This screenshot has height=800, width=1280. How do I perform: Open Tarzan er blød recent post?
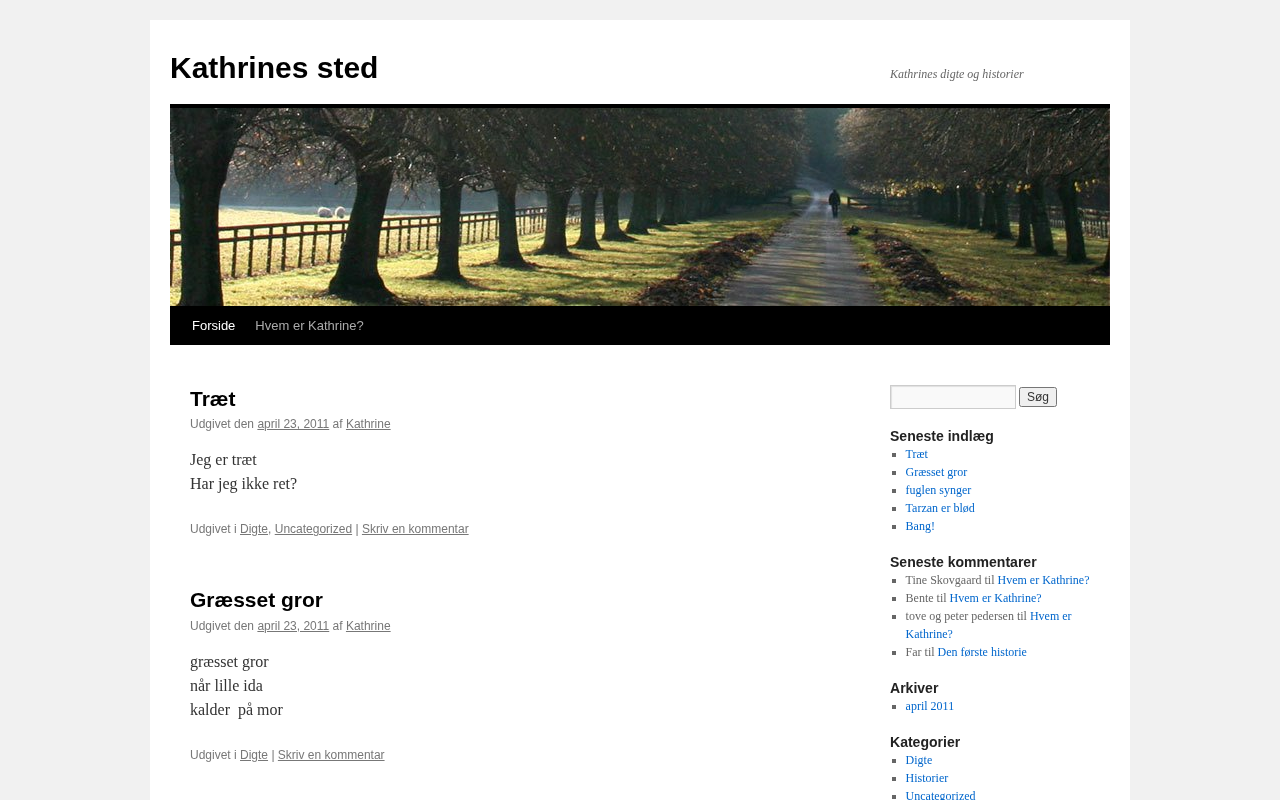(x=940, y=508)
